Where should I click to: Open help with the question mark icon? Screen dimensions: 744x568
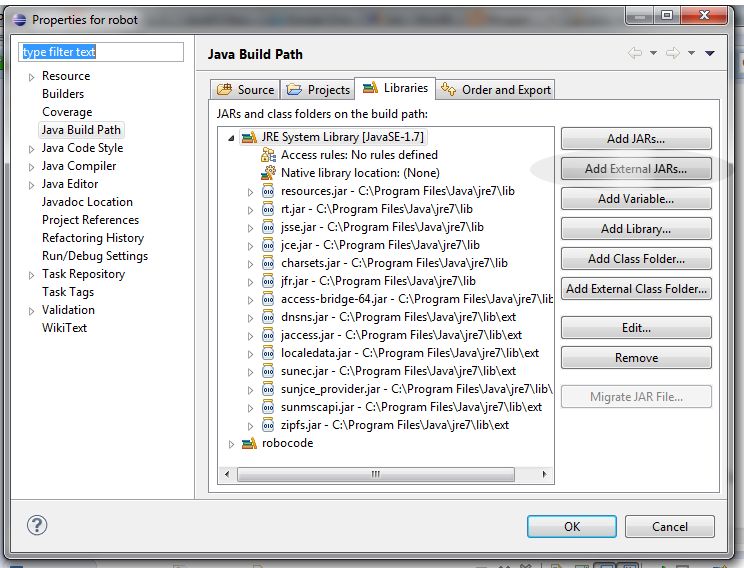pyautogui.click(x=37, y=525)
